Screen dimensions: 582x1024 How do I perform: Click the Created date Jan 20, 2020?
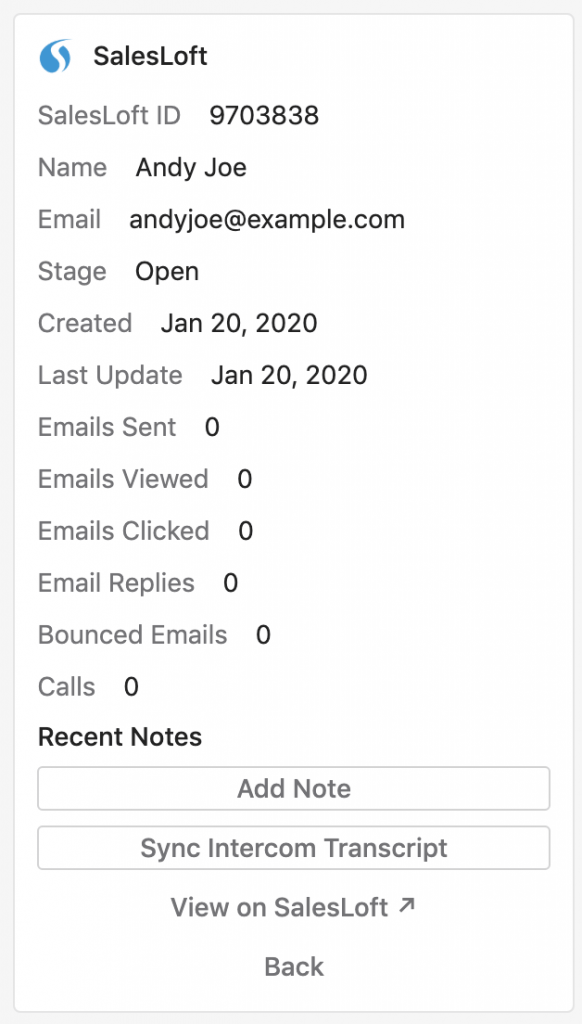coord(239,323)
